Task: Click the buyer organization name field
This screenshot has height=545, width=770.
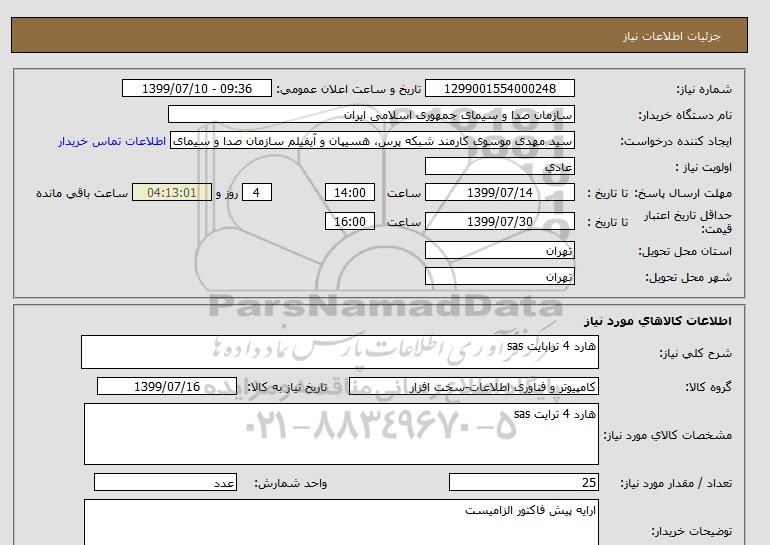Action: [x=371, y=114]
